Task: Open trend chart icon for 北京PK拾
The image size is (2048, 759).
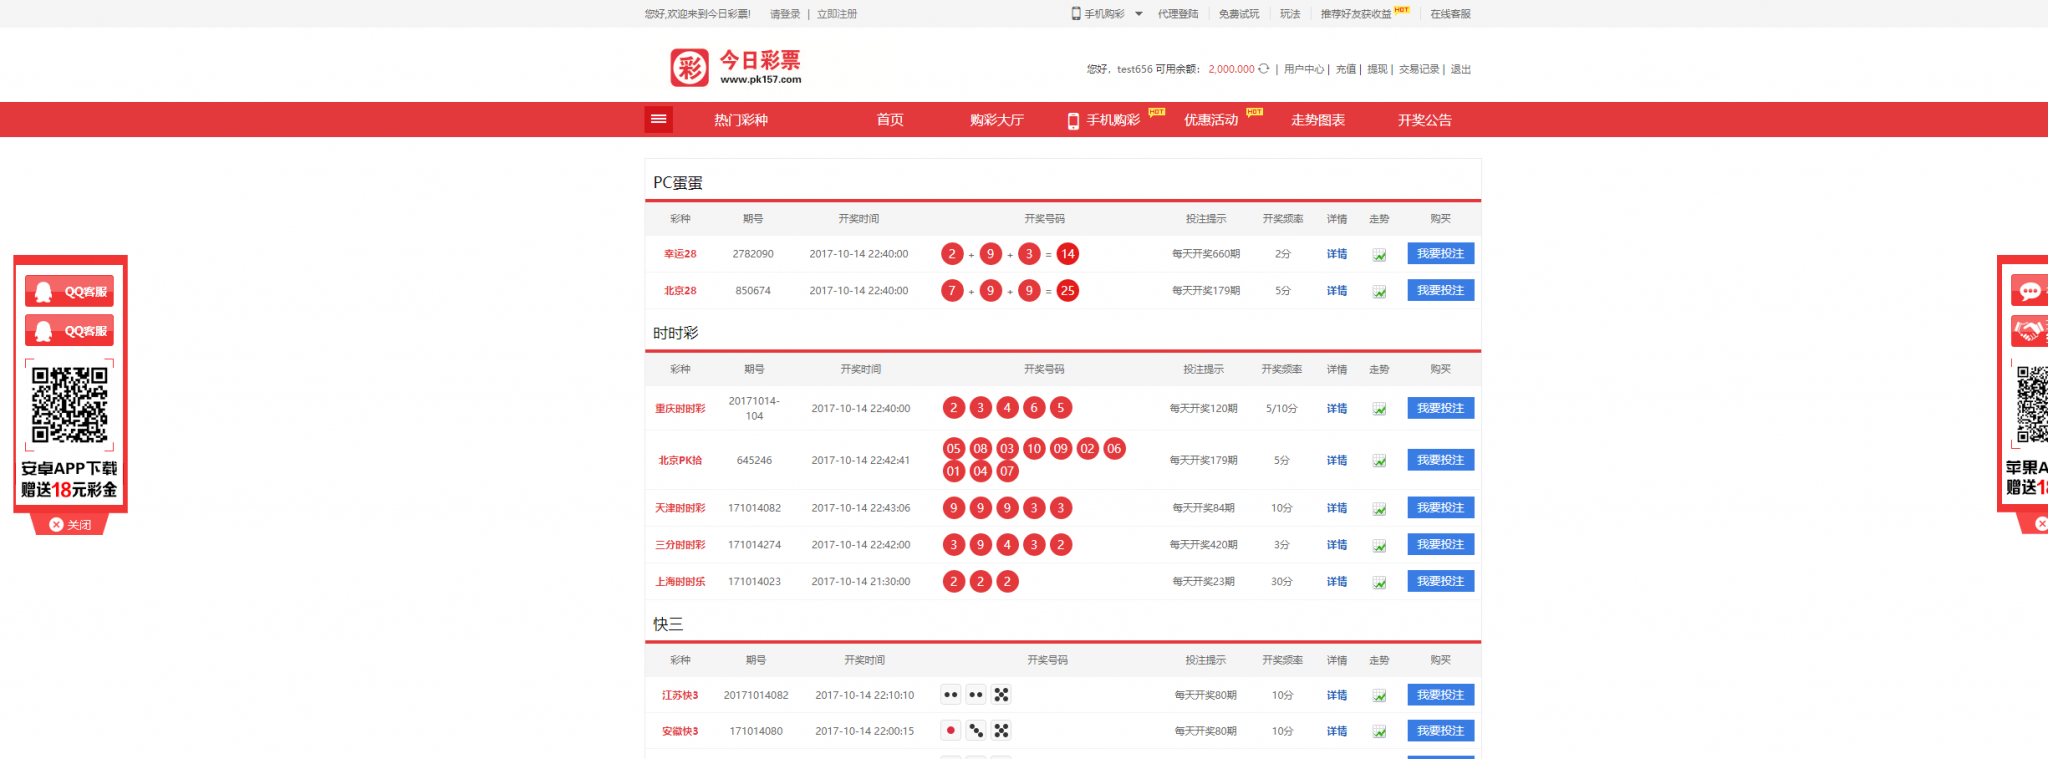Action: (1379, 461)
